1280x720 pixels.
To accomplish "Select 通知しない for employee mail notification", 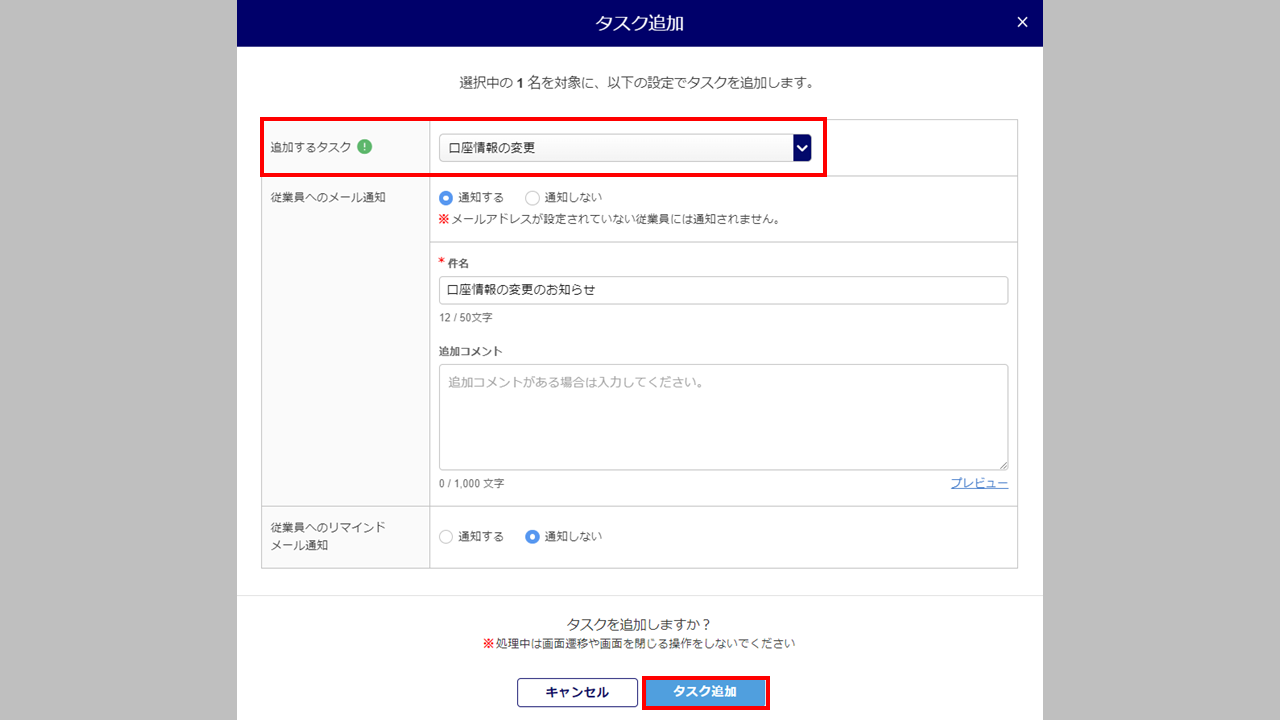I will point(533,198).
